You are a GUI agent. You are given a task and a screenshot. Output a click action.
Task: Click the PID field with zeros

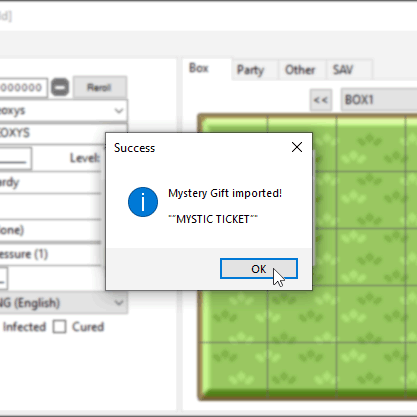23,88
